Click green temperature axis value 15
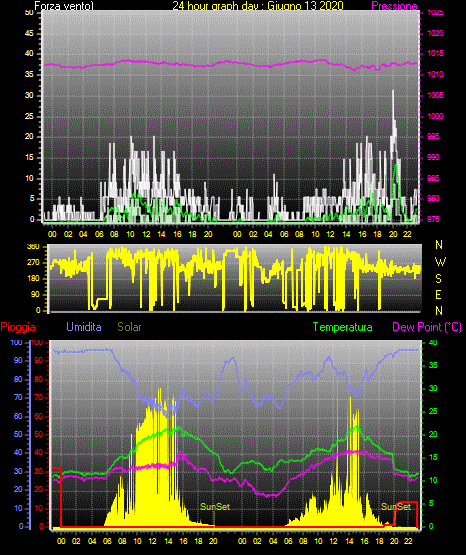This screenshot has width=466, height=555. pyautogui.click(x=433, y=457)
